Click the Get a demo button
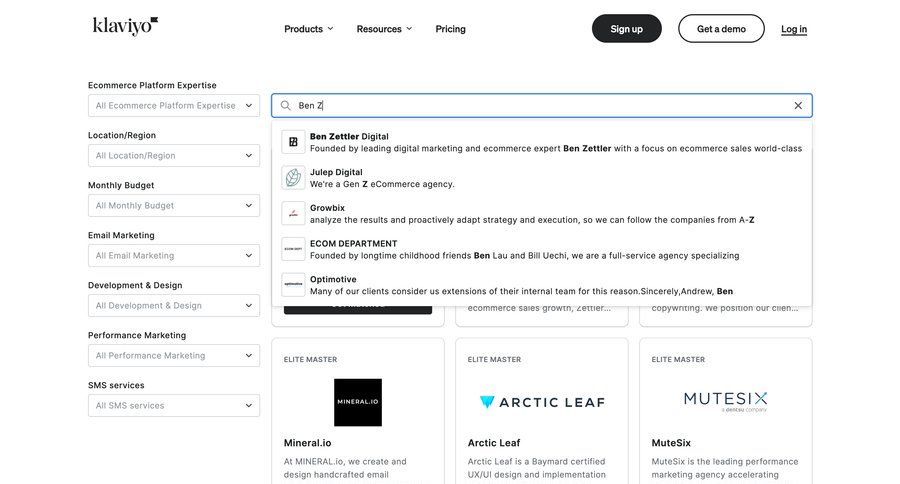Viewport: 900px width, 484px height. point(721,29)
